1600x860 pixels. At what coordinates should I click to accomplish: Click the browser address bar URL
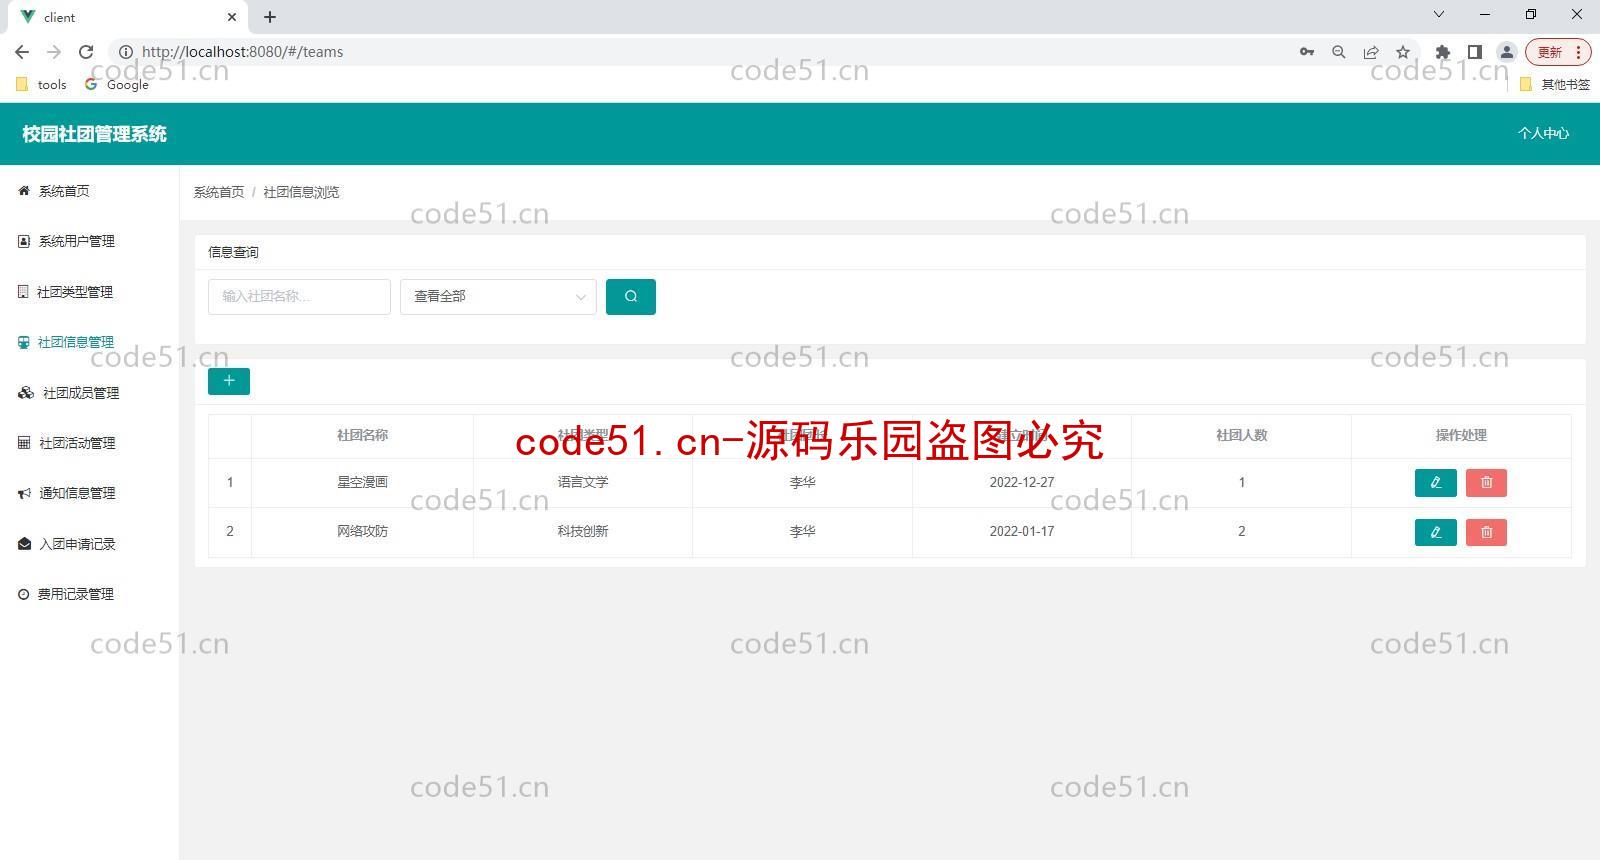tap(242, 52)
